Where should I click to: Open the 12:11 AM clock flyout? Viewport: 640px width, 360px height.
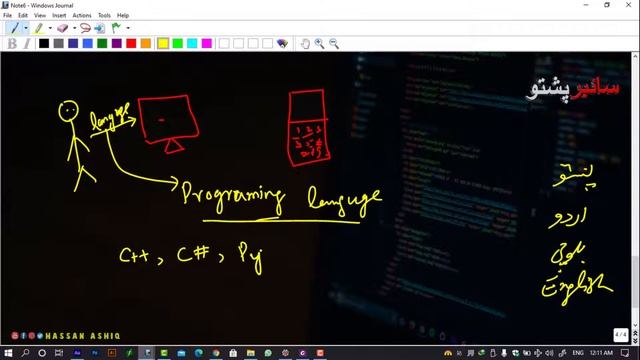pyautogui.click(x=601, y=353)
